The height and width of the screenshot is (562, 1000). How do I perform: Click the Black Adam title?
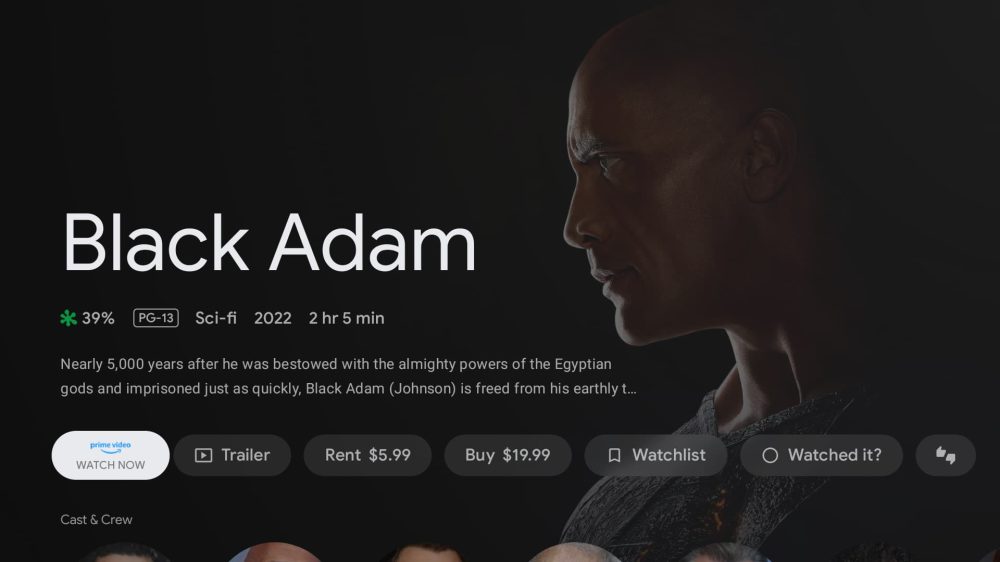[269, 242]
